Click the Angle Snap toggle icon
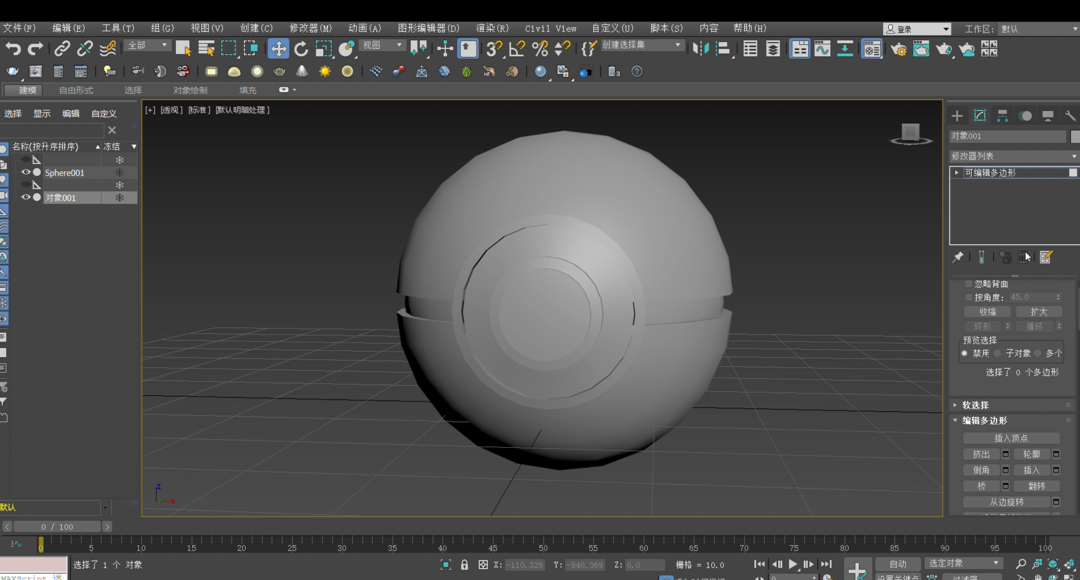 tap(517, 48)
